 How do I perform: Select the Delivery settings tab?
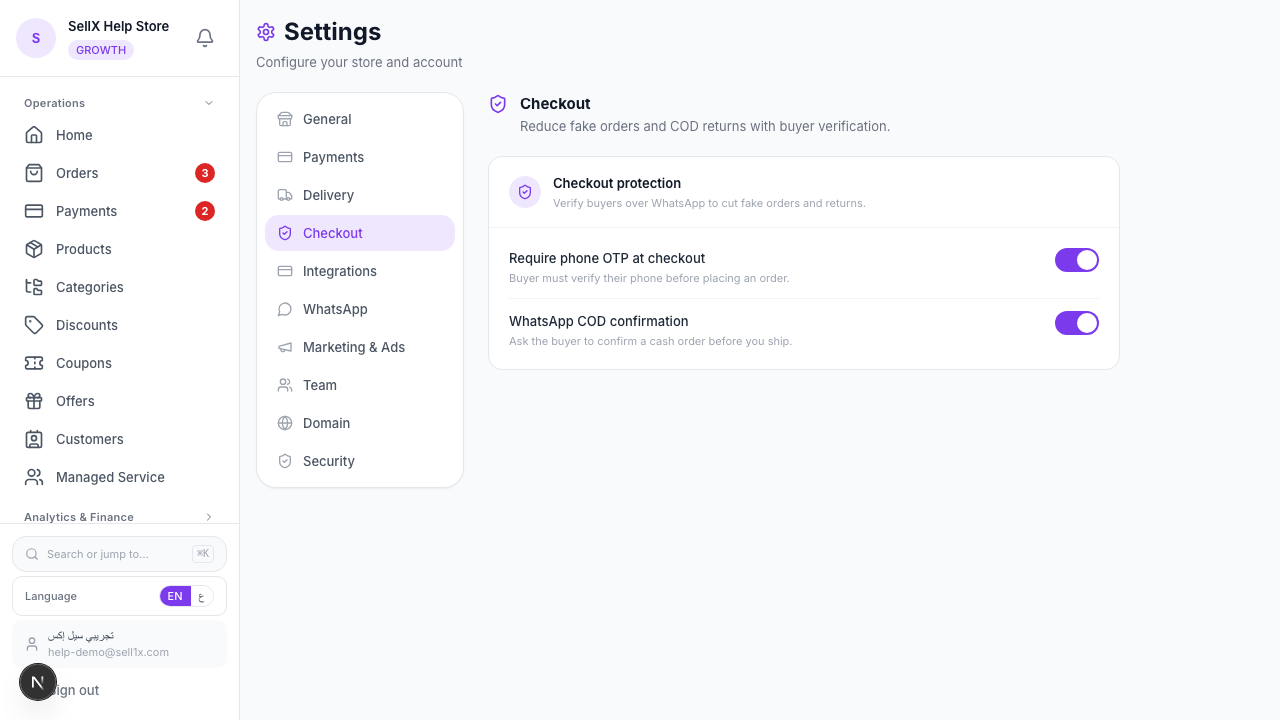[x=360, y=195]
